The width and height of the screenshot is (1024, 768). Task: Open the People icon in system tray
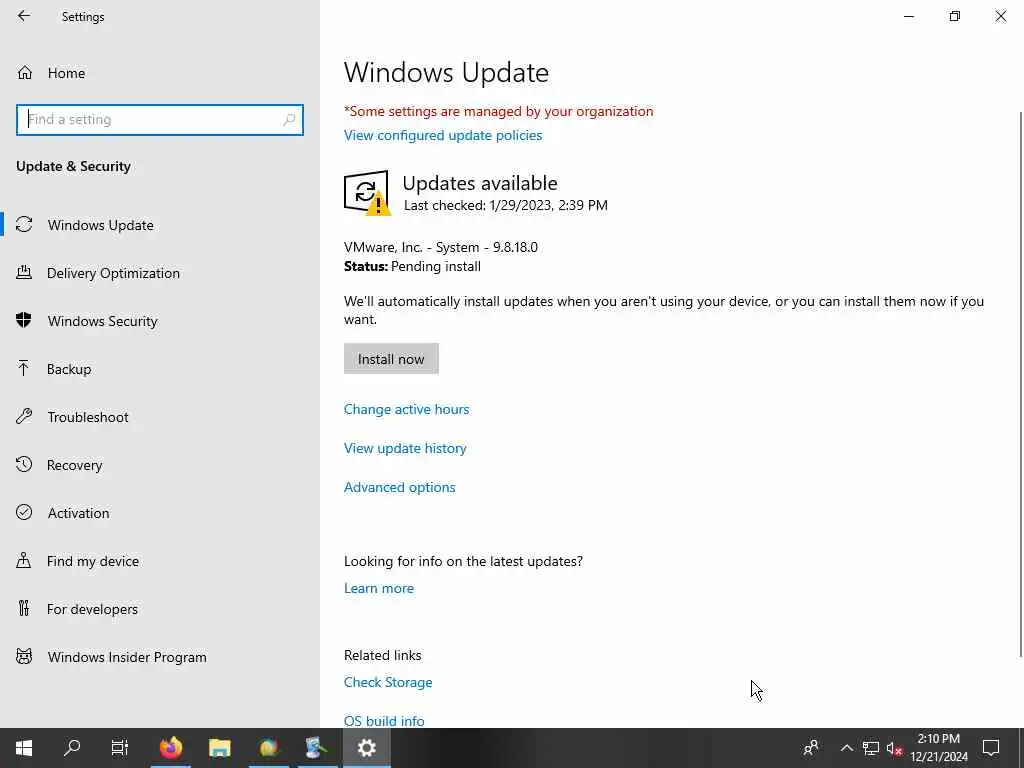[x=810, y=748]
